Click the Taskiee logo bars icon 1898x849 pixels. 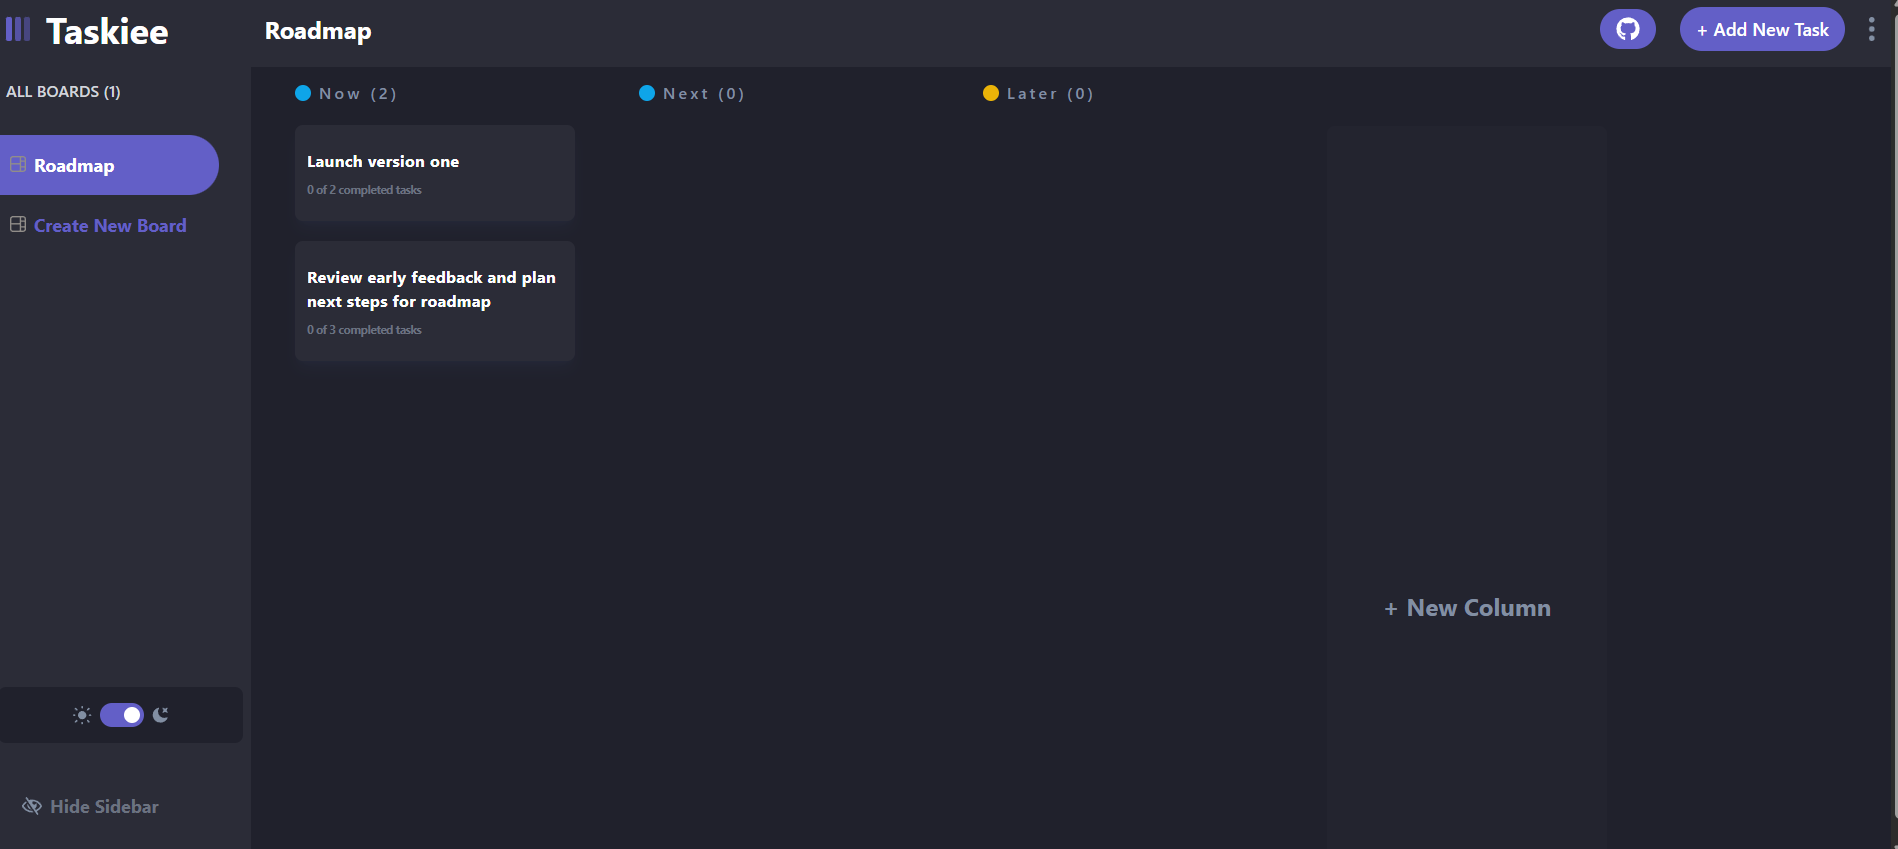(x=18, y=29)
